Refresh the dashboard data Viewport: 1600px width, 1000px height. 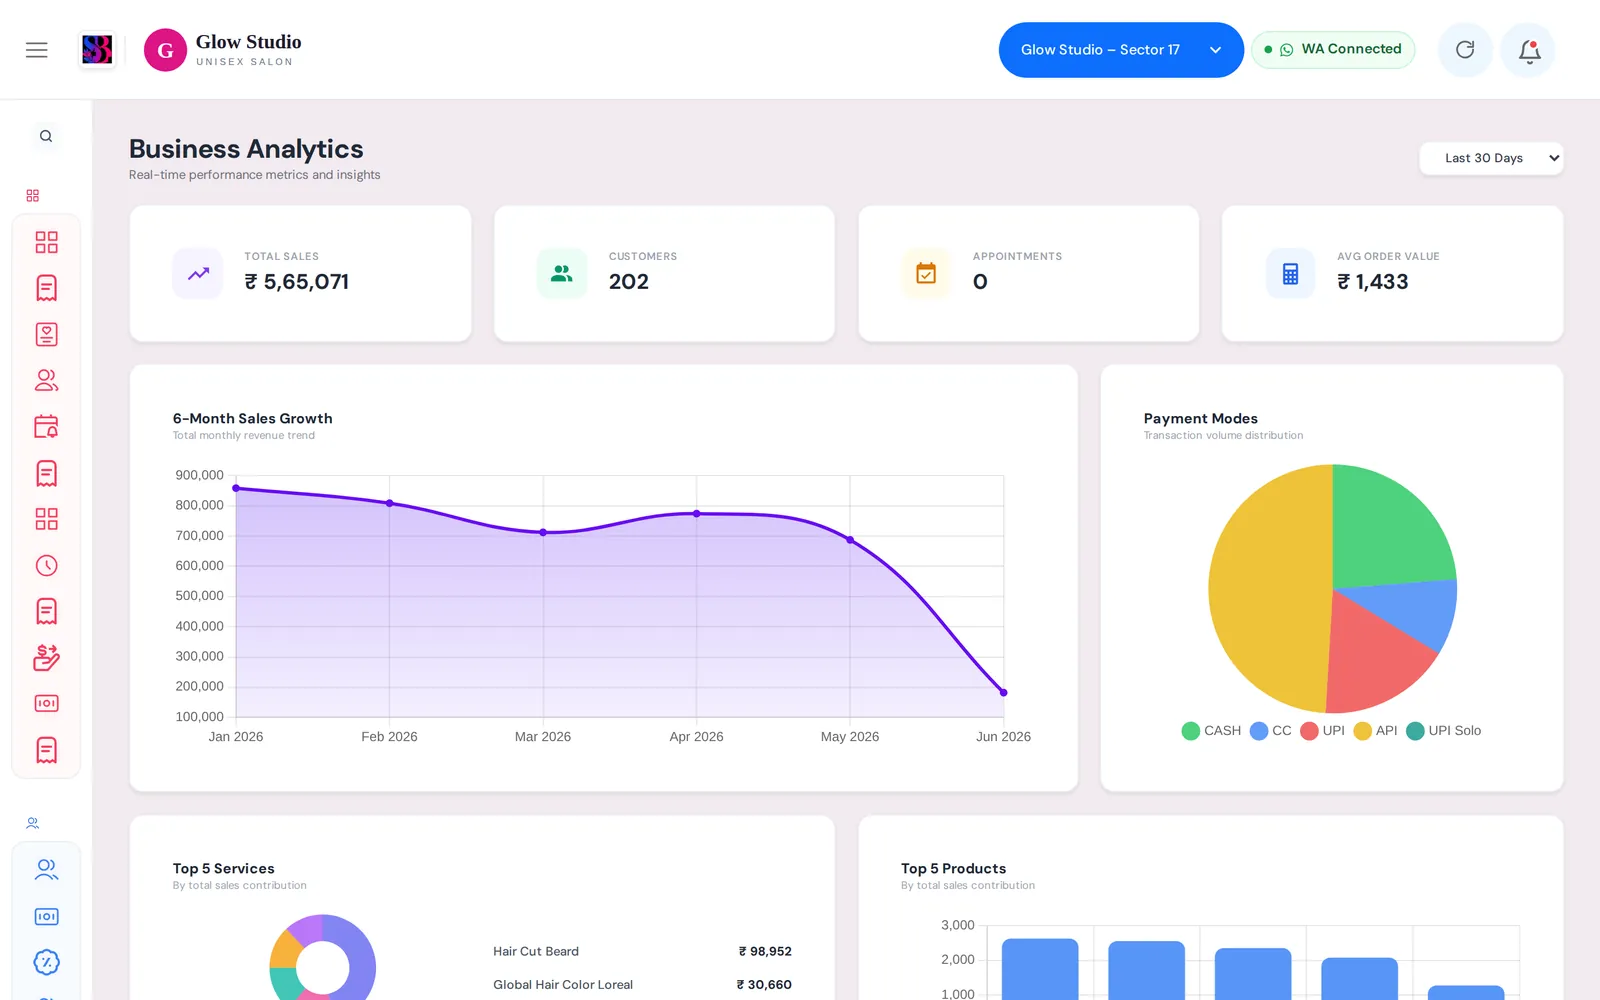1465,50
